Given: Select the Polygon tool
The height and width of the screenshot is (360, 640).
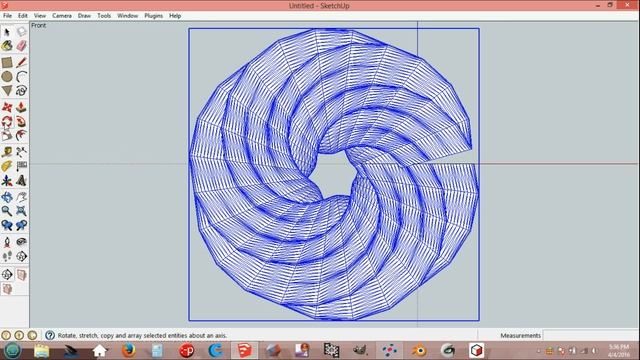Looking at the screenshot, I should [x=7, y=91].
